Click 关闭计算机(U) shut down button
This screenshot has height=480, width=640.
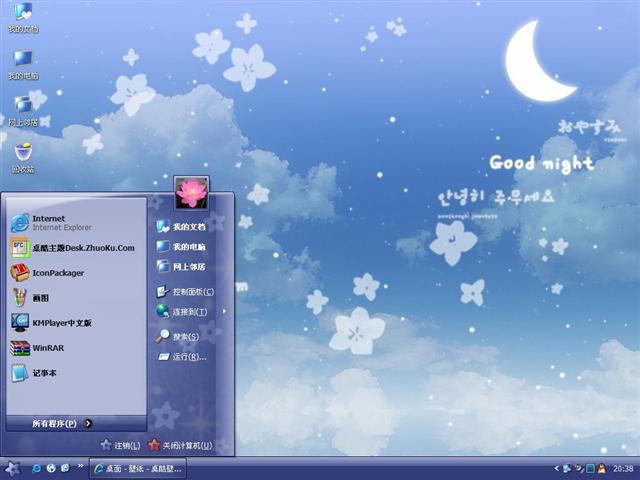180,445
